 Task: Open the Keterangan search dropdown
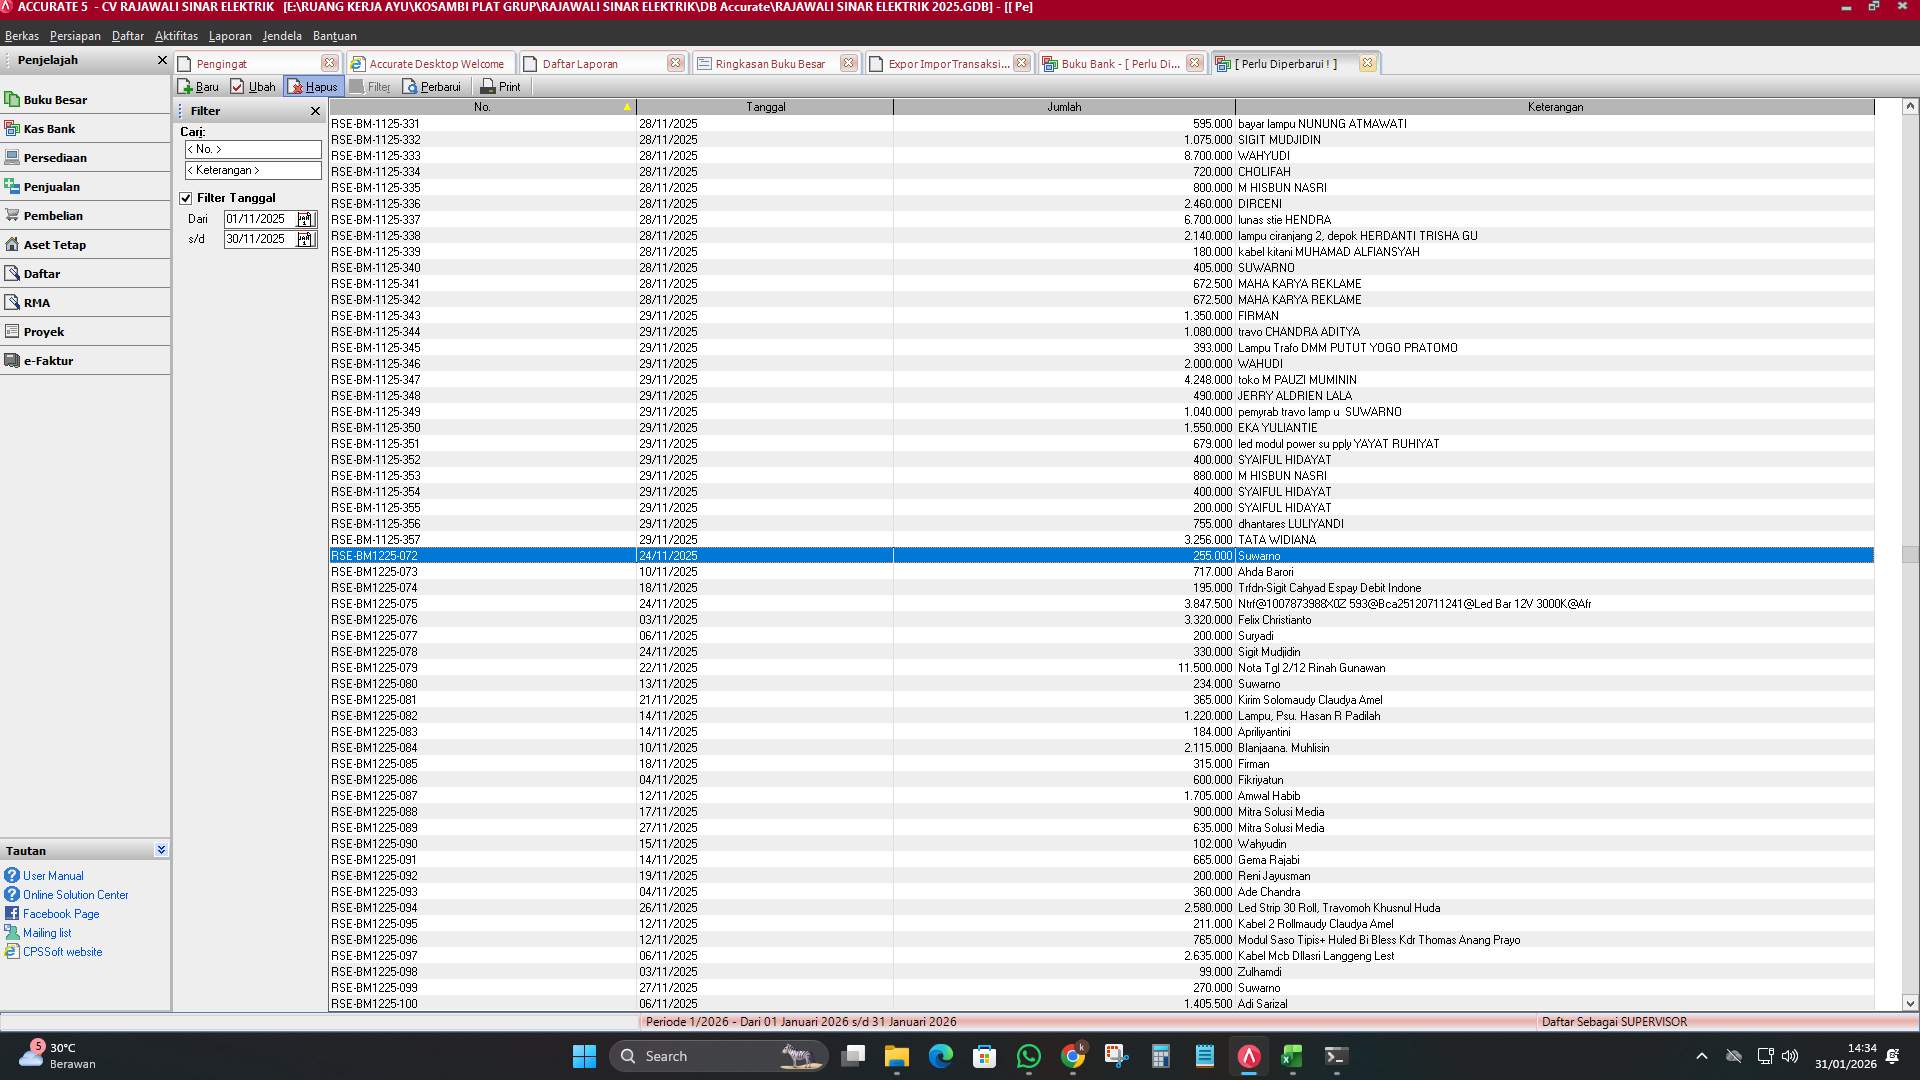pos(253,170)
